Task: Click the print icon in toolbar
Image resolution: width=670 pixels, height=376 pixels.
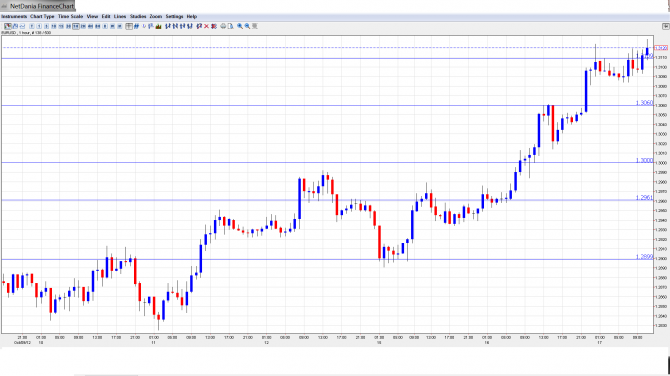Action: [223, 26]
